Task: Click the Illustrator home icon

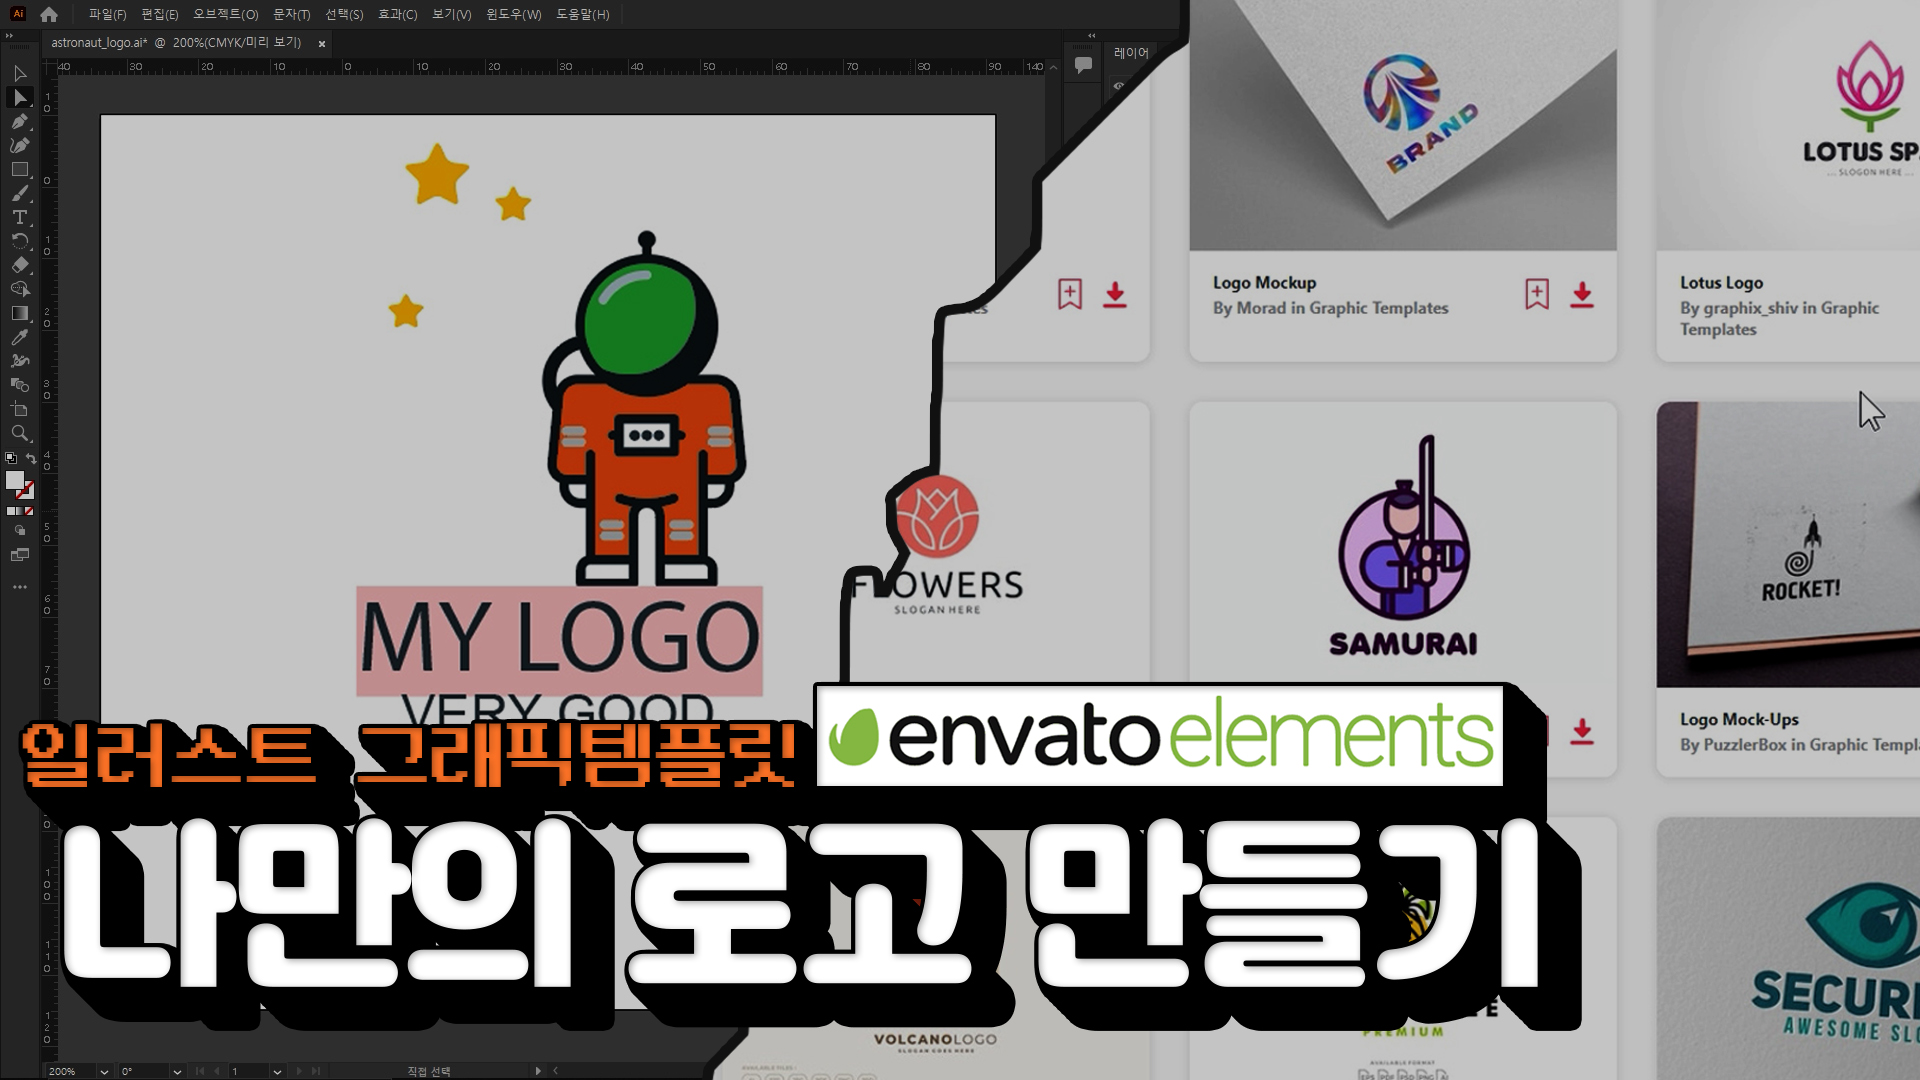Action: pos(49,14)
